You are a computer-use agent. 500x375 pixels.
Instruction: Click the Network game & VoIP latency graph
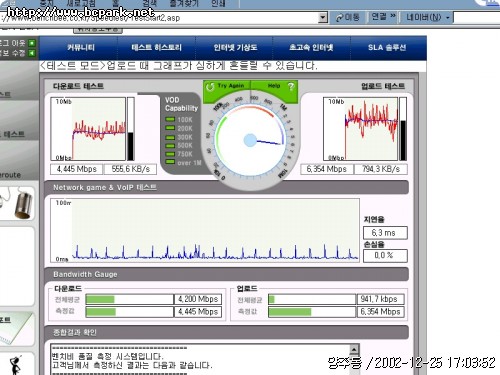[205, 230]
